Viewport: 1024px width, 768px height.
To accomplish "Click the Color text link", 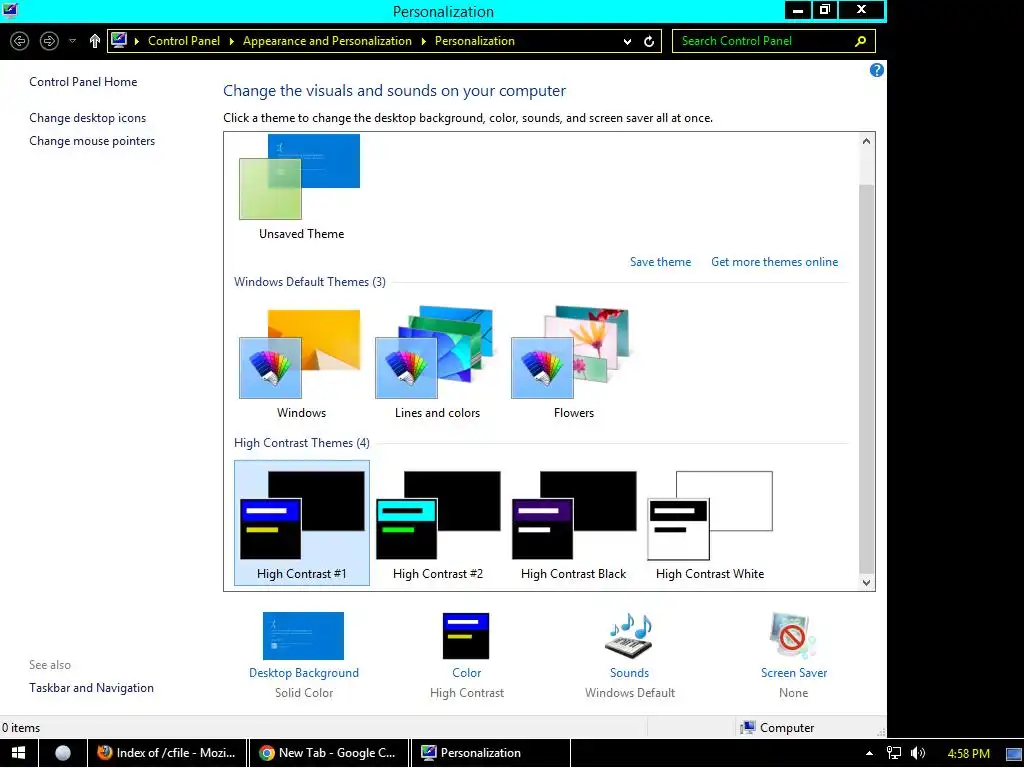I will 466,673.
